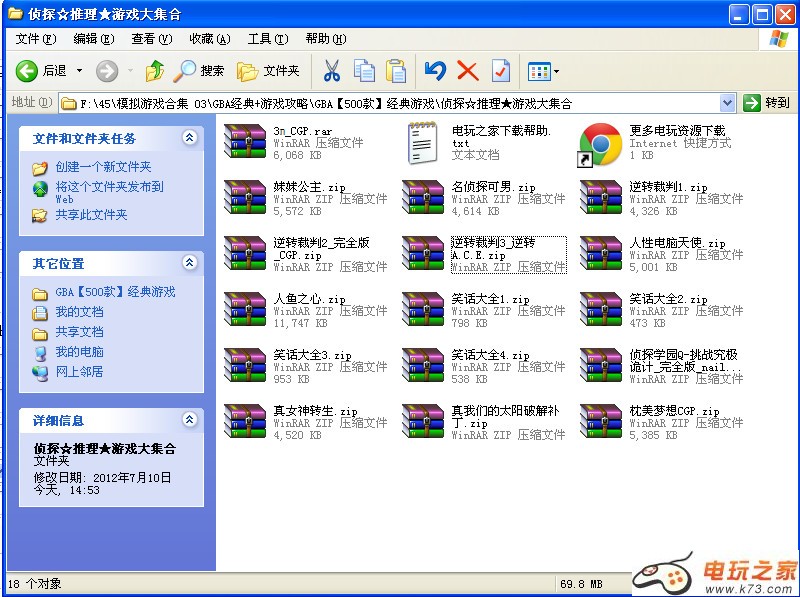Click the 创建一个新文件夹 link
800x597 pixels.
pyautogui.click(x=102, y=167)
